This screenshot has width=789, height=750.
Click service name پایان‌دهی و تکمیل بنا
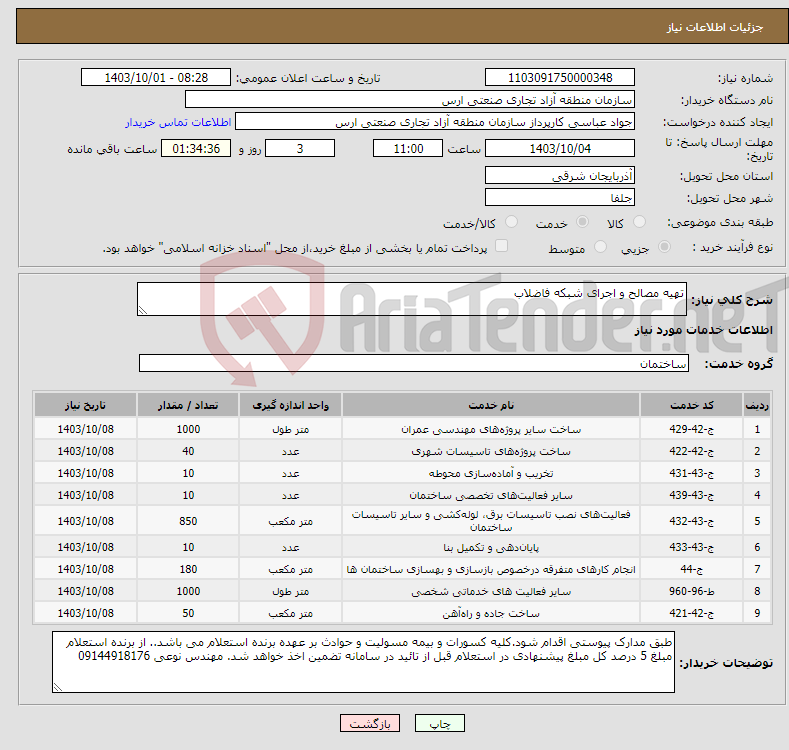click(491, 547)
